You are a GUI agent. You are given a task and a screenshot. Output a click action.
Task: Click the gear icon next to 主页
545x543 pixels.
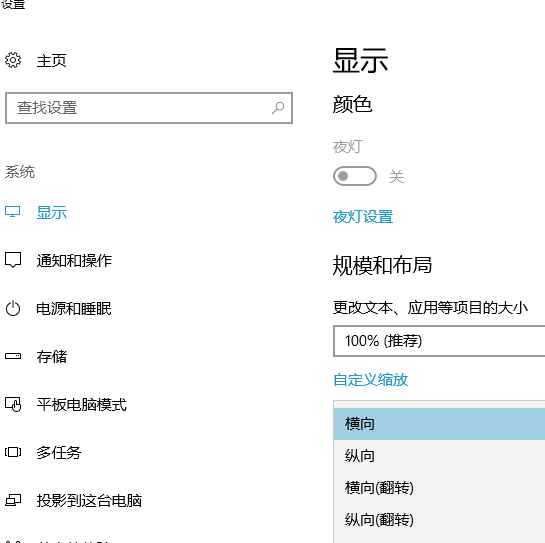point(13,60)
